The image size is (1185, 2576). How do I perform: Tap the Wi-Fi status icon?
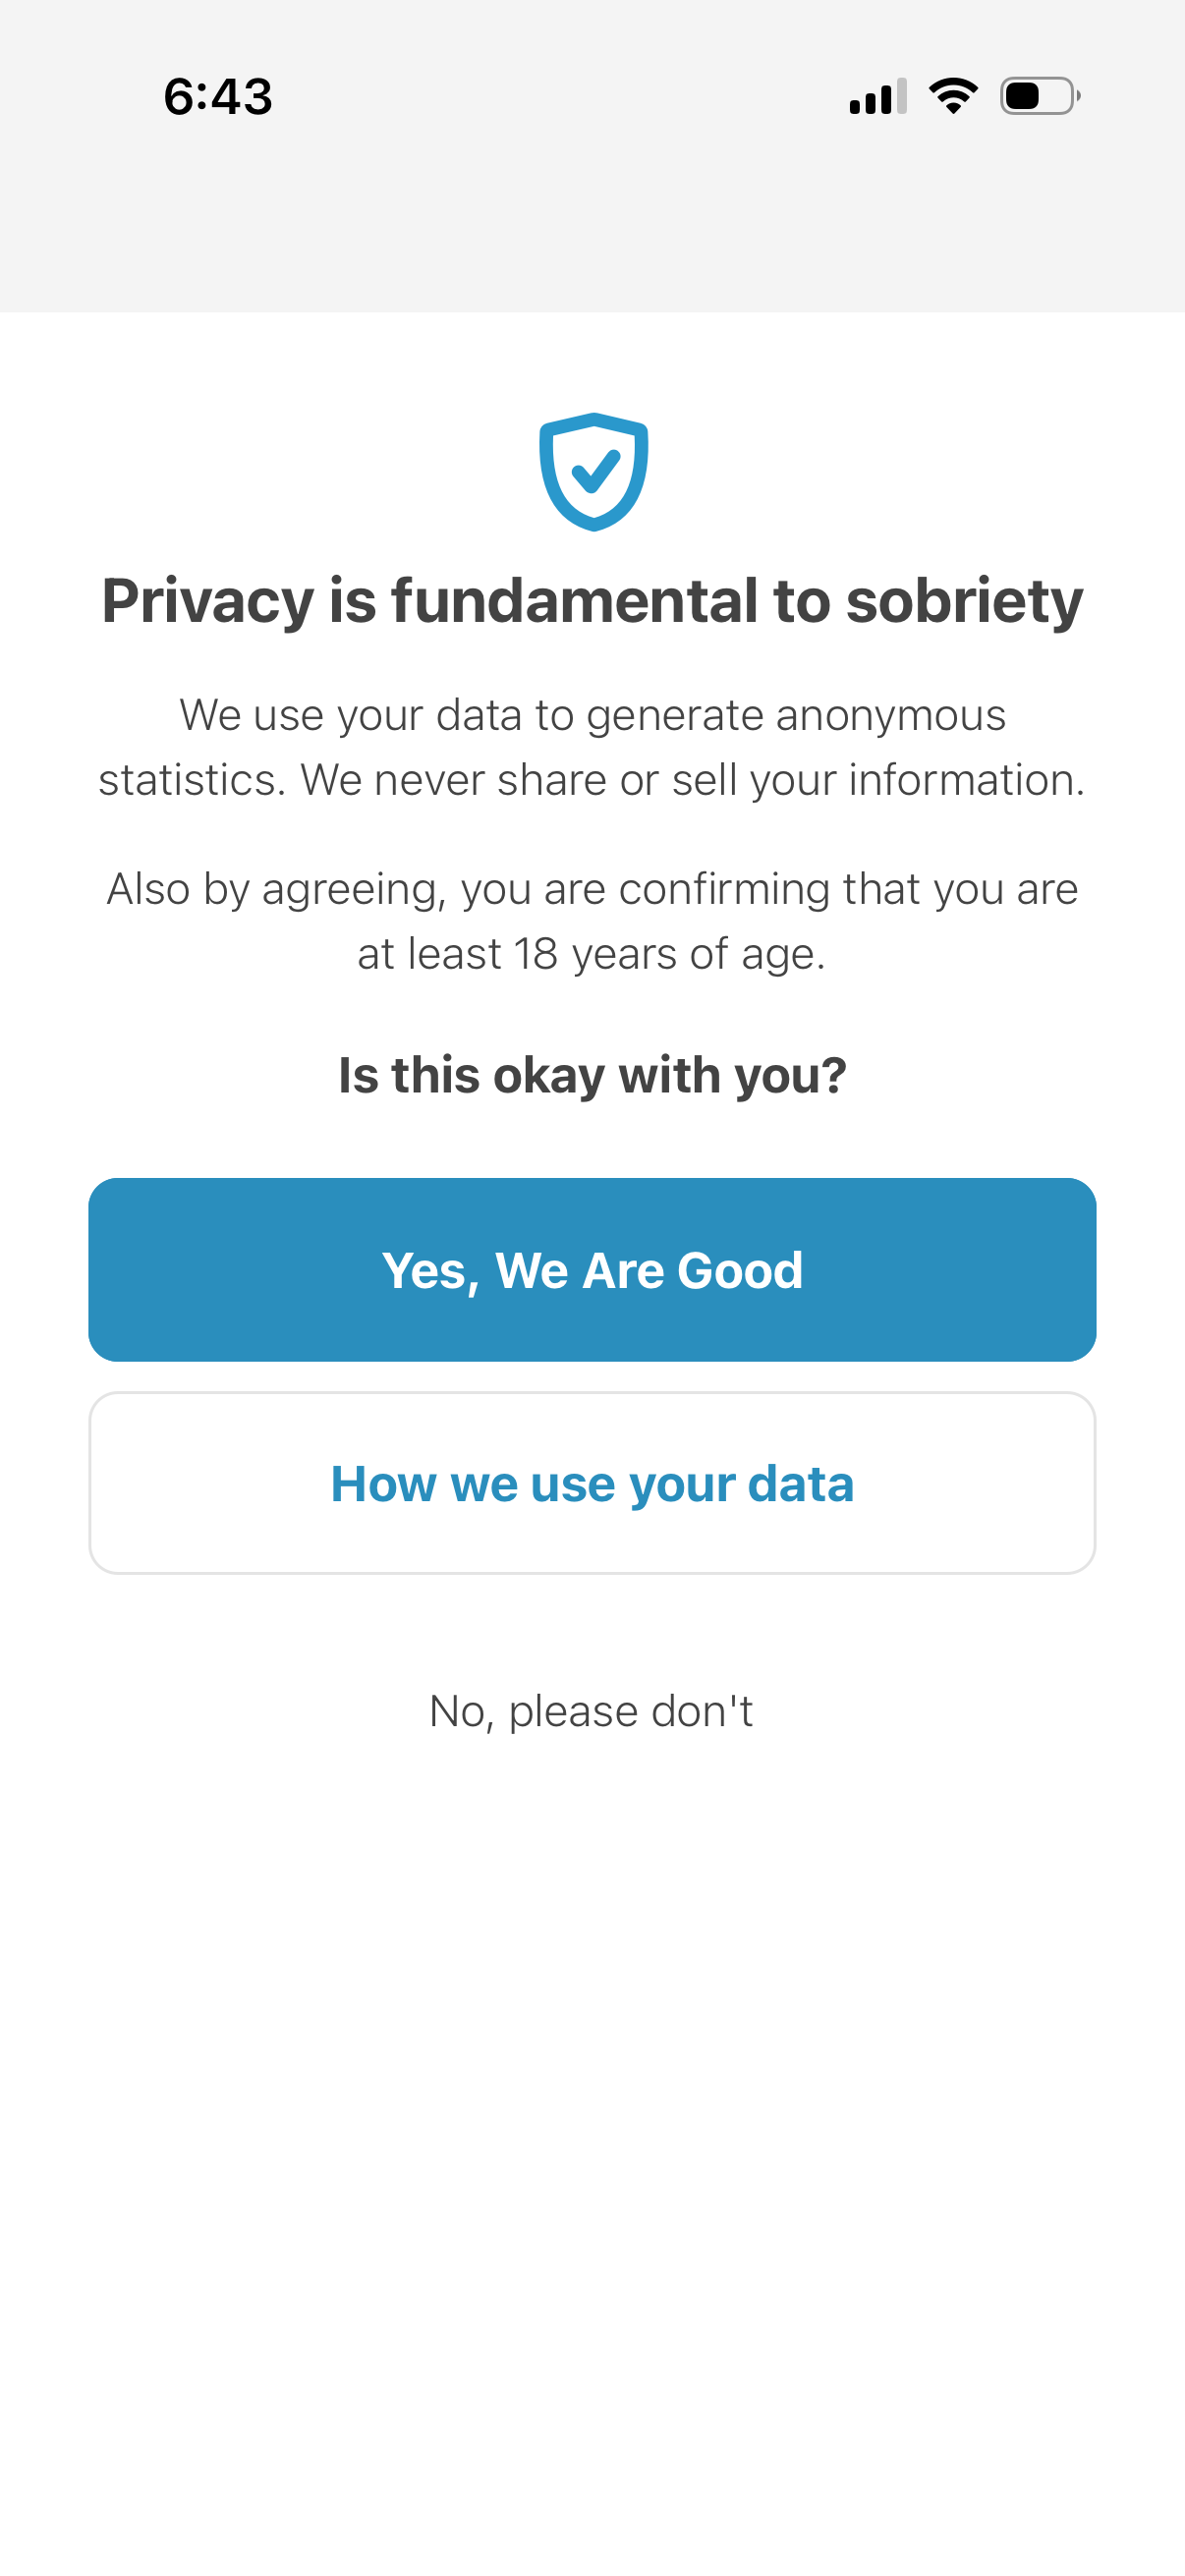pos(953,96)
